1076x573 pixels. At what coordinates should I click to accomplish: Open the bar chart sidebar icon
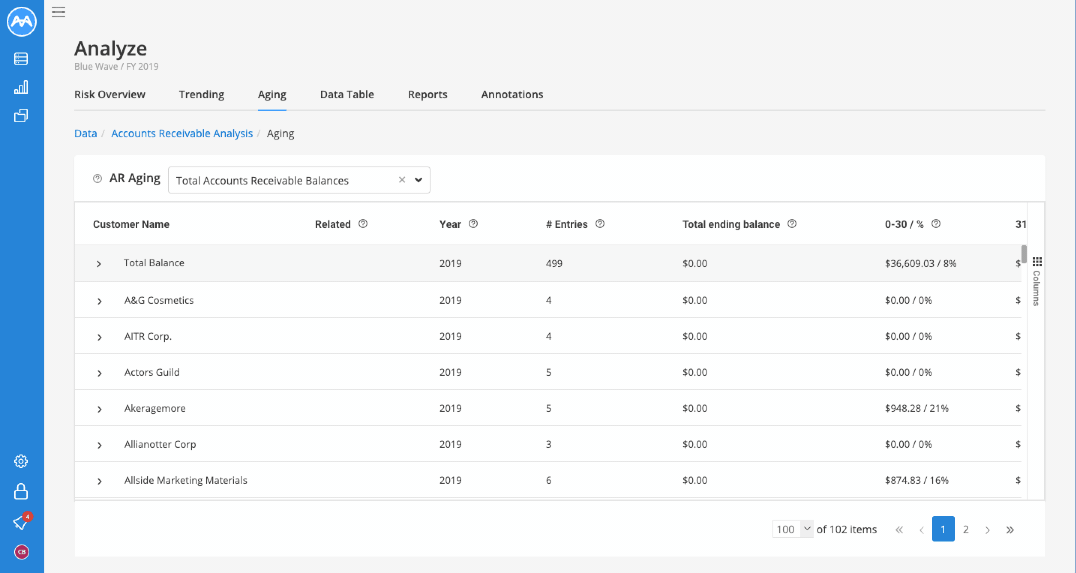pos(21,87)
